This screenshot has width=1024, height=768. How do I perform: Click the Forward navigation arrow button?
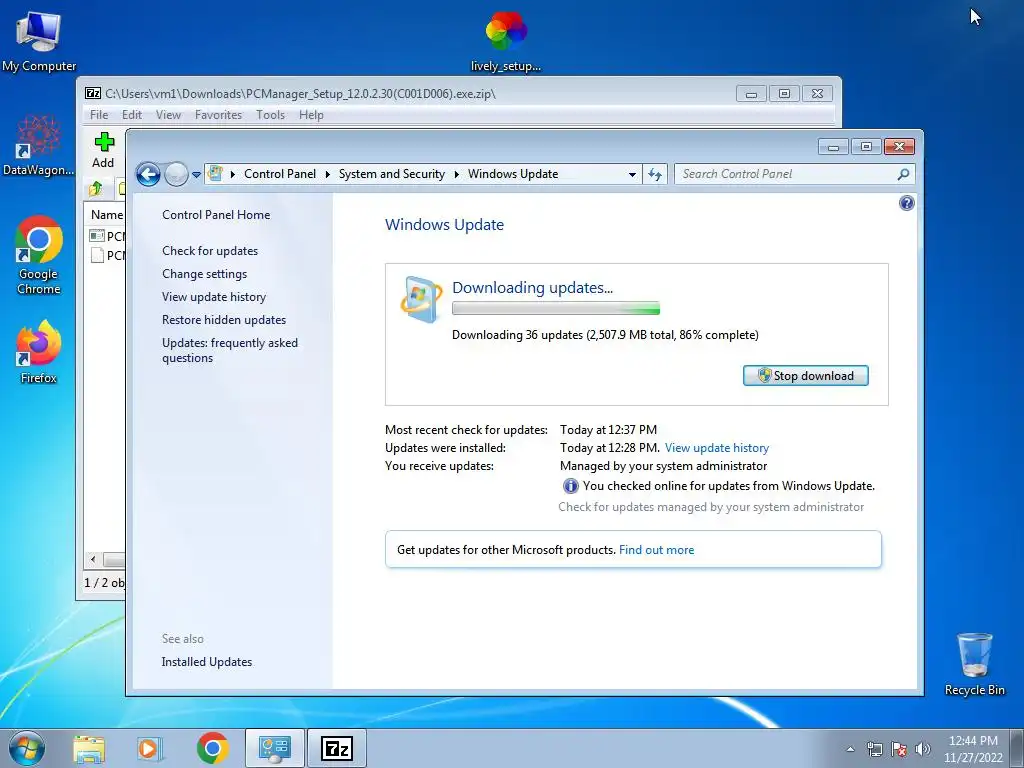pyautogui.click(x=176, y=174)
